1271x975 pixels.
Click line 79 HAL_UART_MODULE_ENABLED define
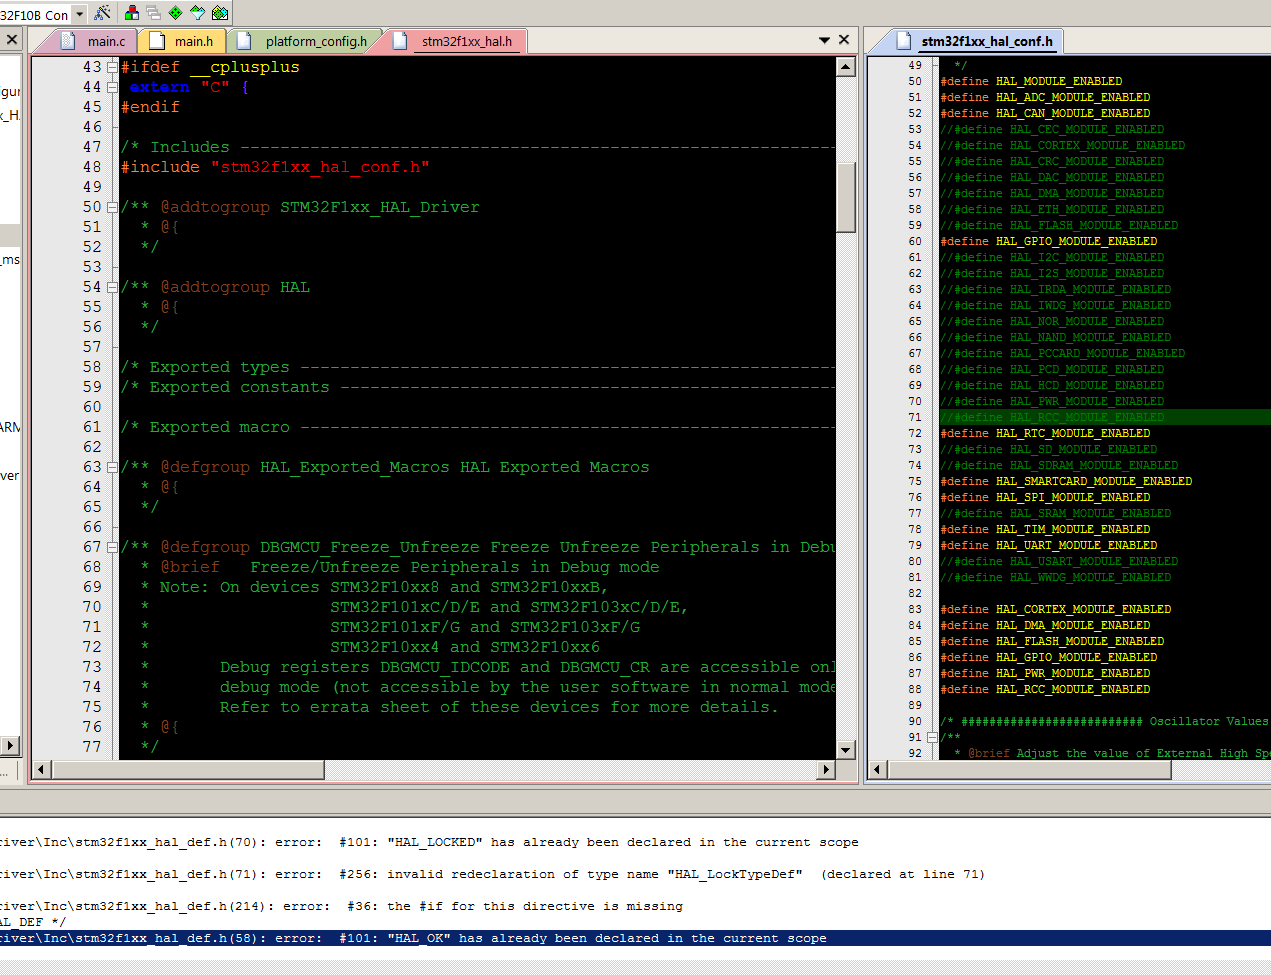(x=1049, y=545)
